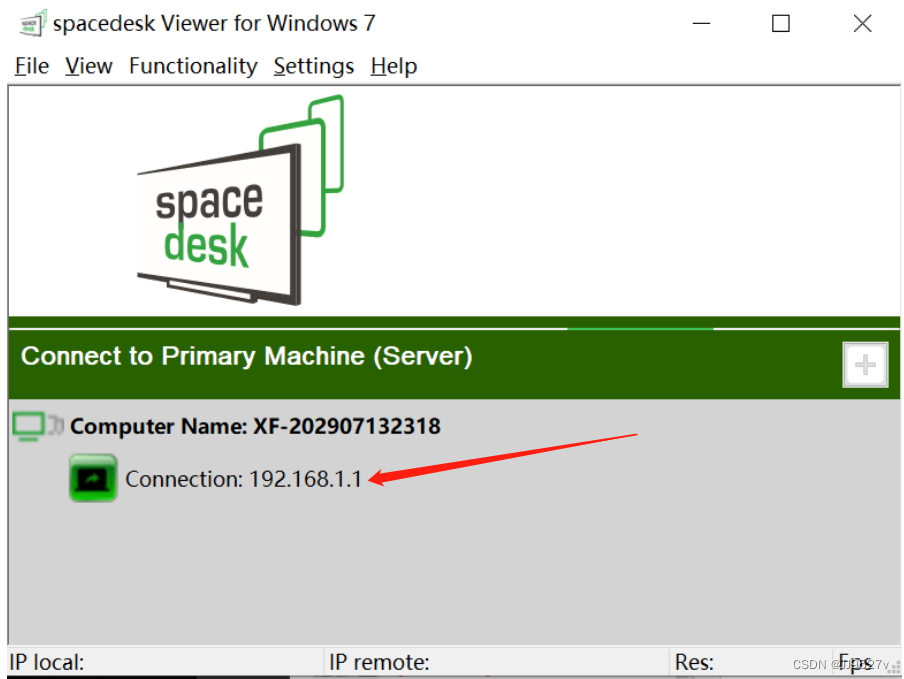Click IP local status bar field
The height and width of the screenshot is (679, 904).
point(166,662)
